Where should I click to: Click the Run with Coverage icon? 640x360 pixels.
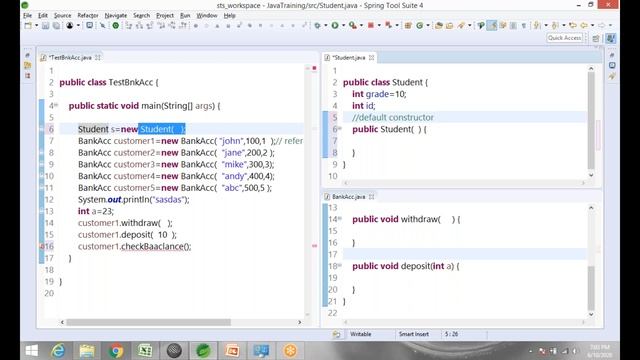[353, 25]
